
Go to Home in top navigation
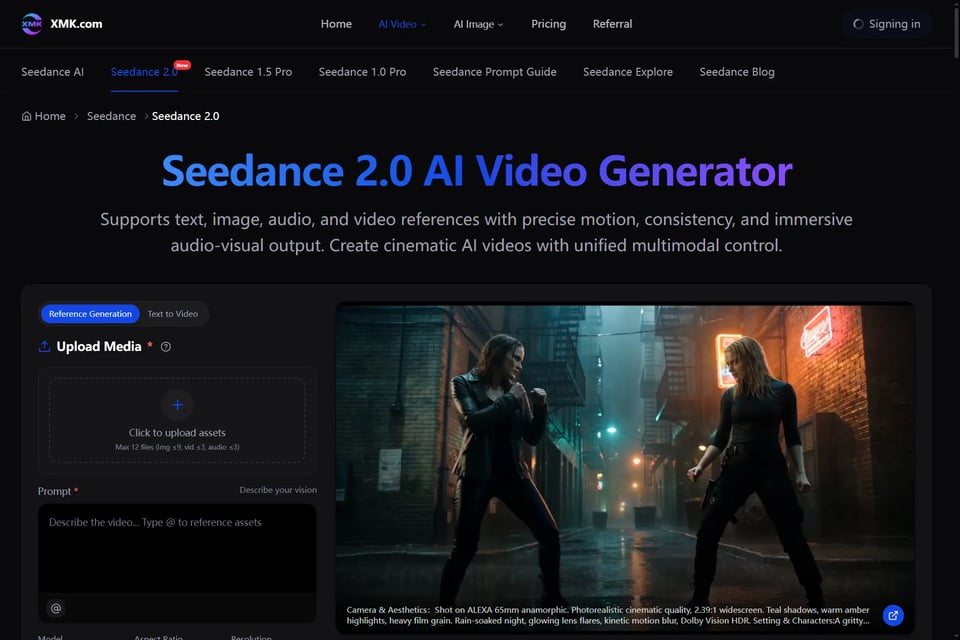[x=336, y=24]
